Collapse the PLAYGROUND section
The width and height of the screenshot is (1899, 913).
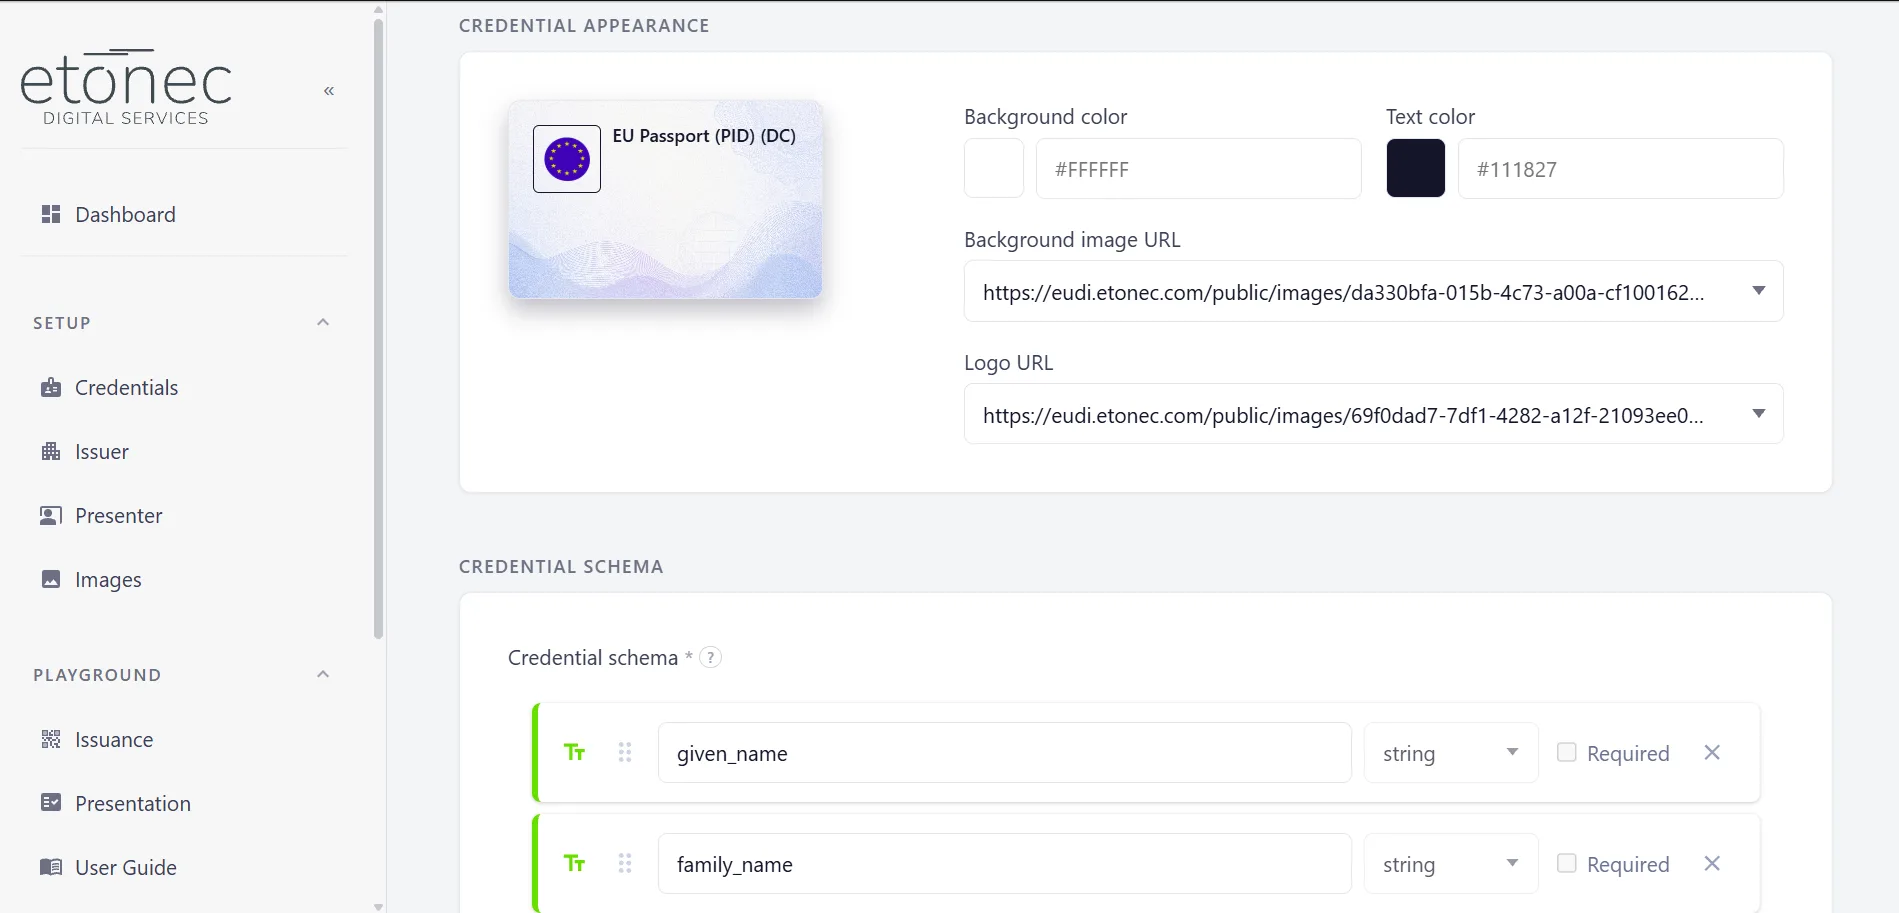coord(323,674)
